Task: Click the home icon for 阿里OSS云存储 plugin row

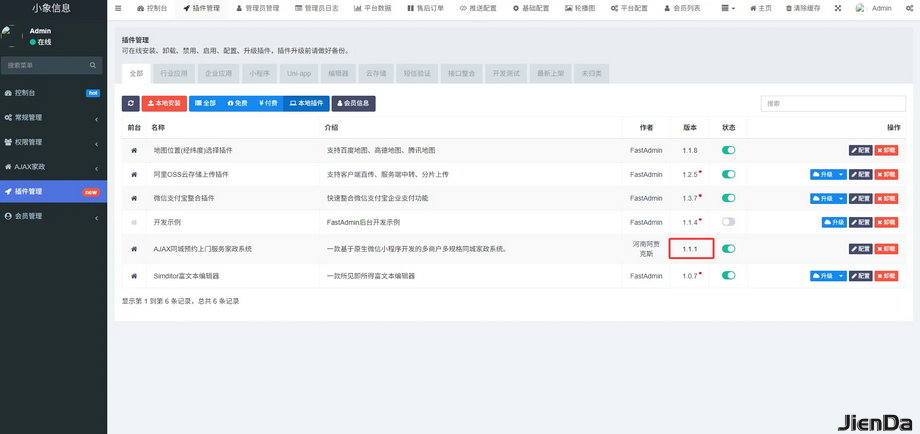Action: tap(134, 175)
